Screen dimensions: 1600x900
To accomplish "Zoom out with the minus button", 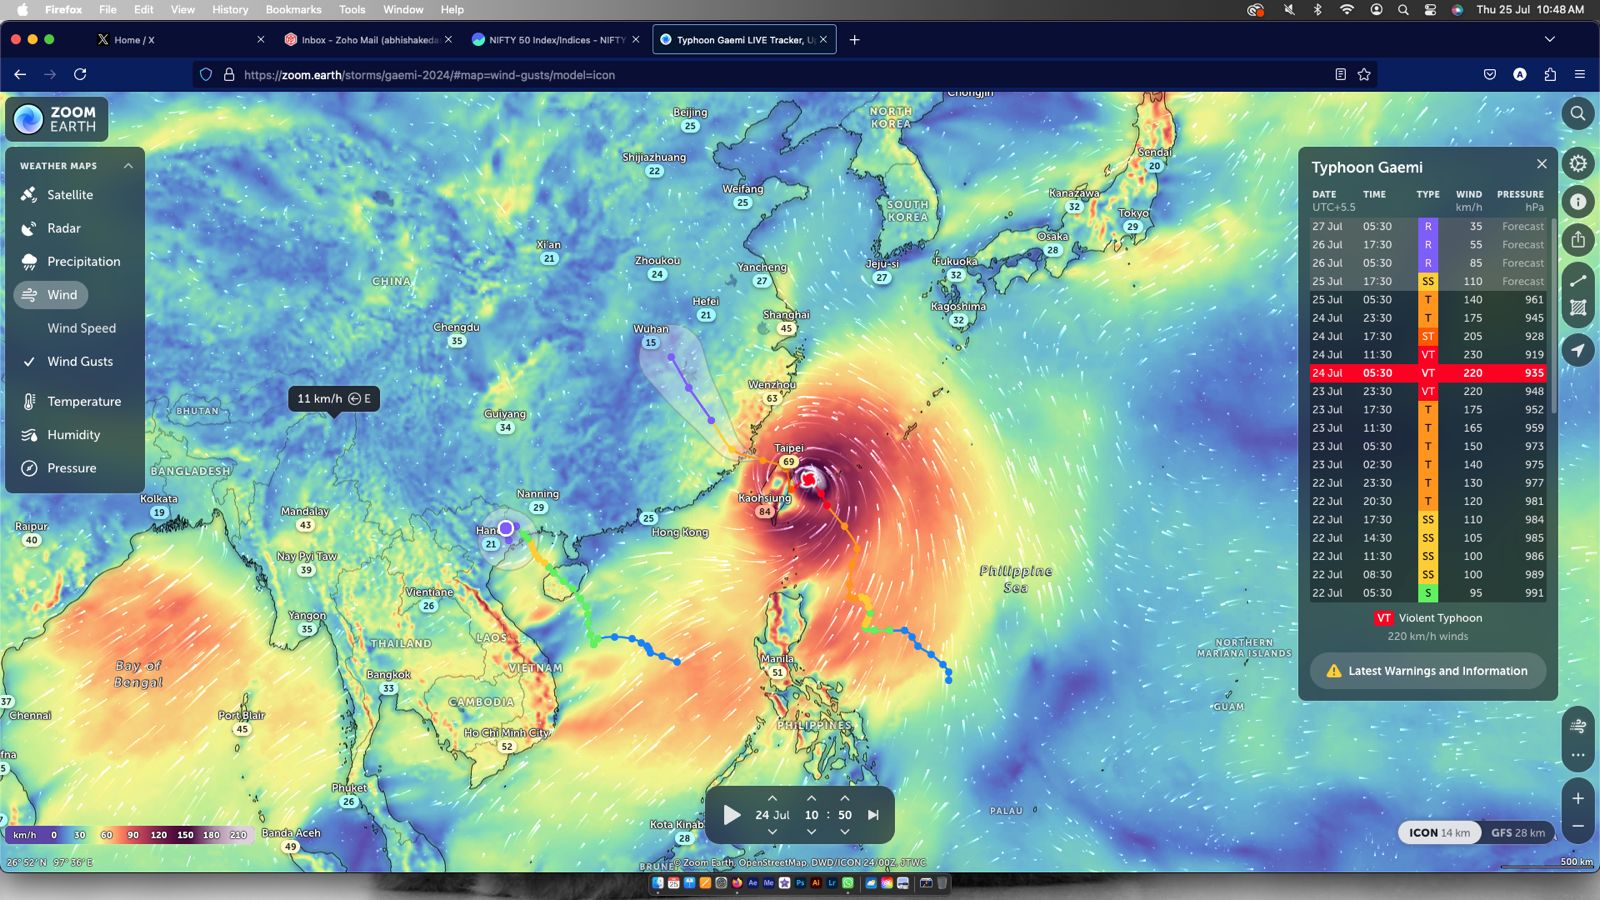I will pyautogui.click(x=1577, y=826).
